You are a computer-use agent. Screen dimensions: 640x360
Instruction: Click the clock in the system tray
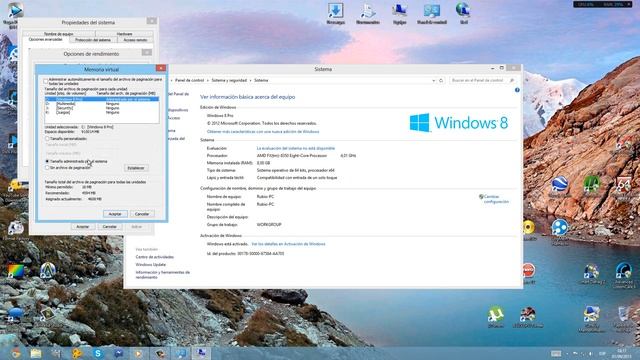(621, 353)
